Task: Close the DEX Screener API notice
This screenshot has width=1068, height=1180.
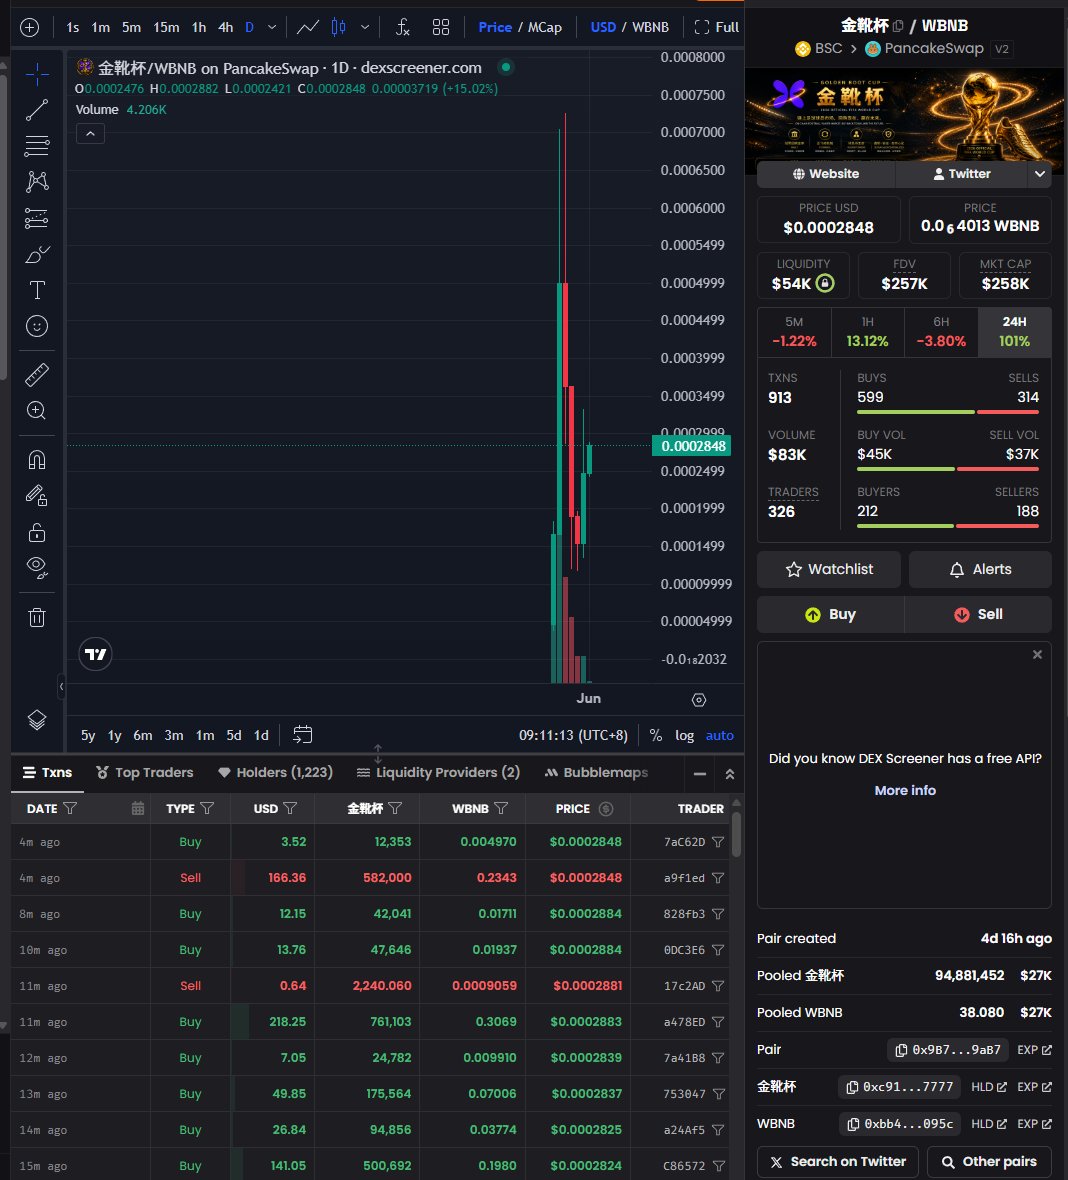Action: click(x=1037, y=655)
